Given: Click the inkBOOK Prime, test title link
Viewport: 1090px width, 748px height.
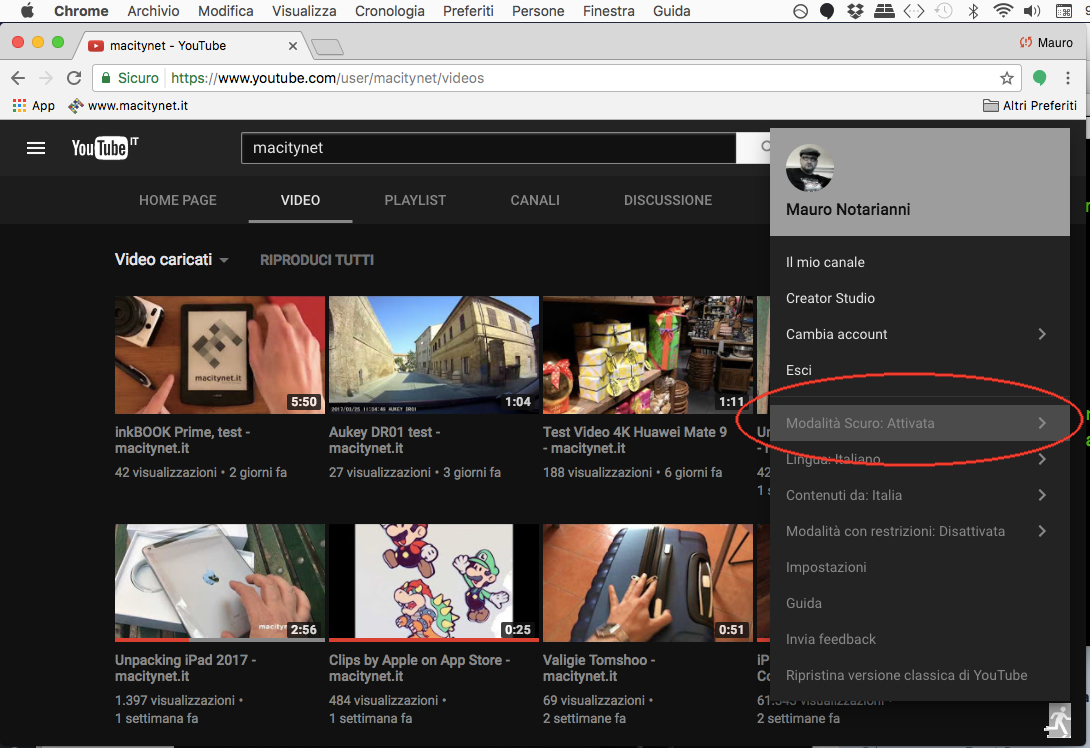Looking at the screenshot, I should coord(182,440).
